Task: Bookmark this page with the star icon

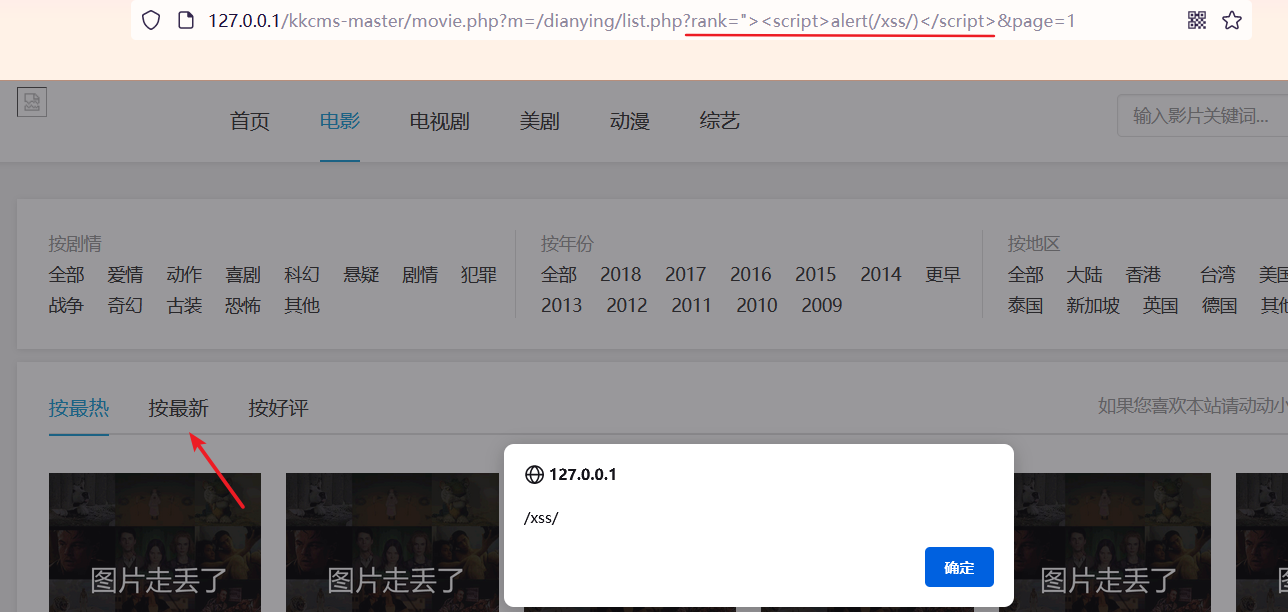Action: [1232, 19]
